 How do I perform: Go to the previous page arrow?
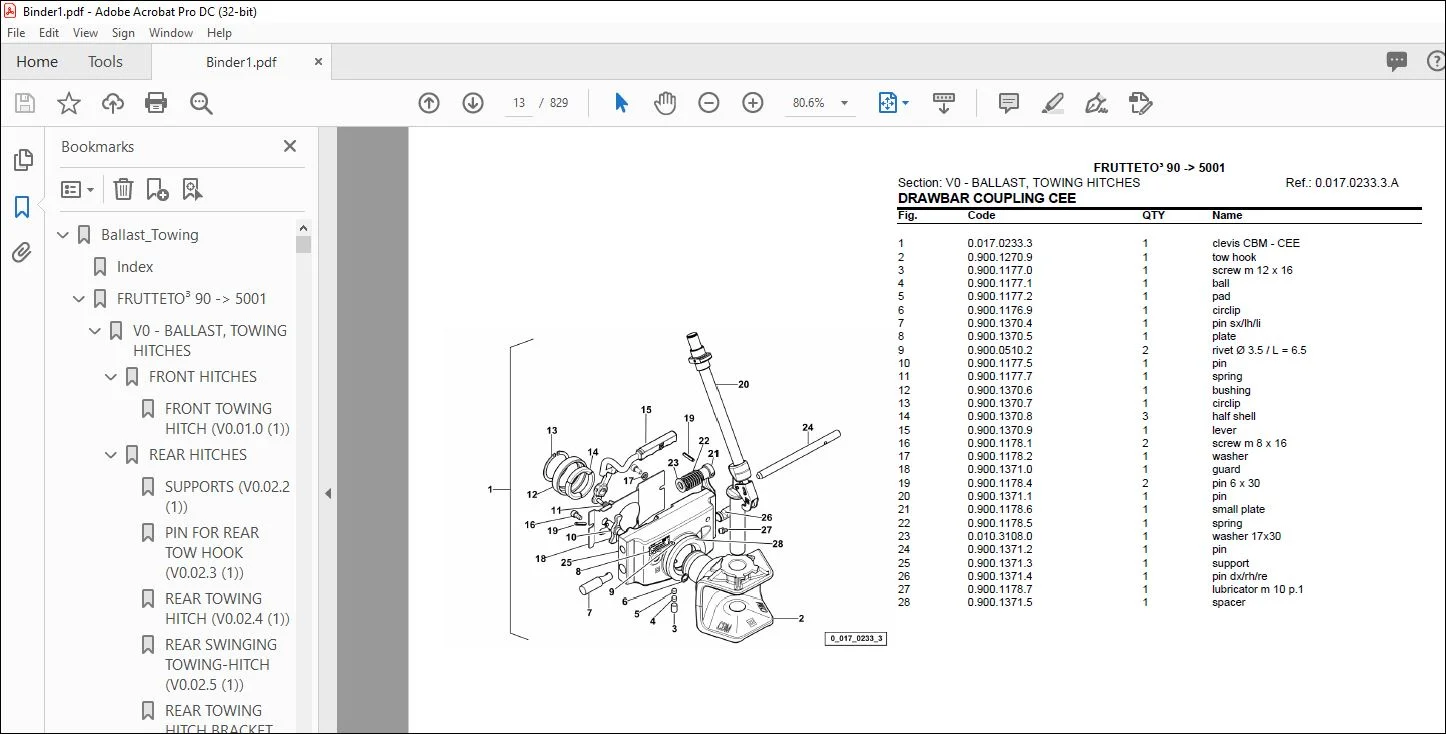(429, 103)
